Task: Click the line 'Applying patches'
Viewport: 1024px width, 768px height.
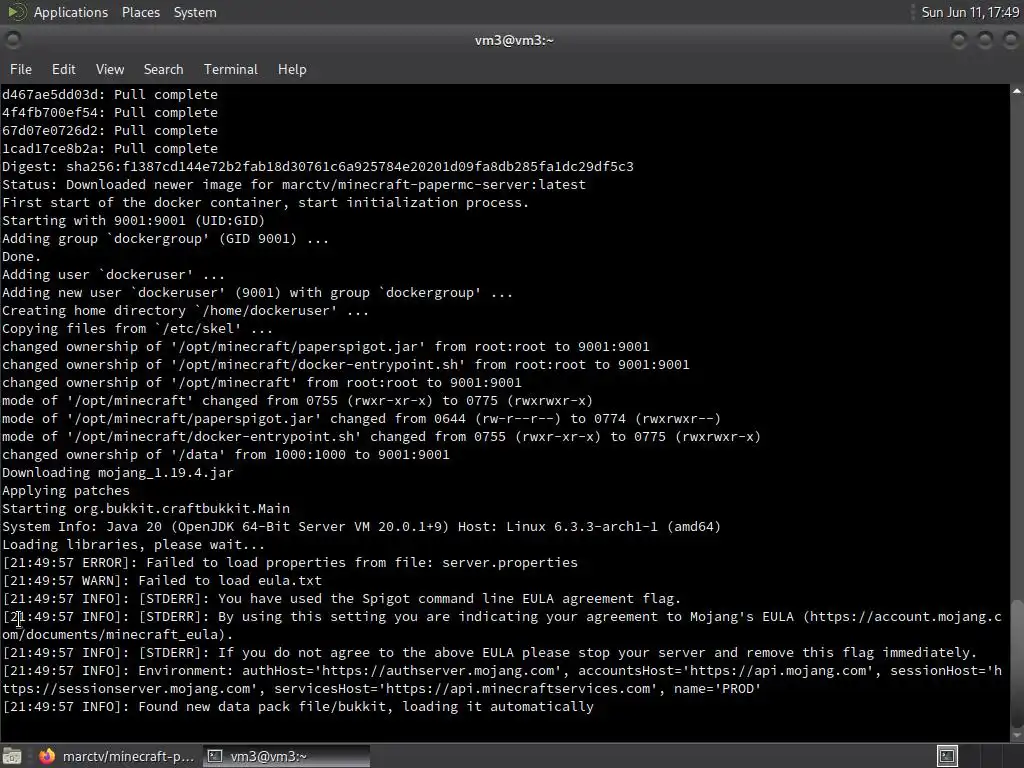Action: (x=66, y=490)
